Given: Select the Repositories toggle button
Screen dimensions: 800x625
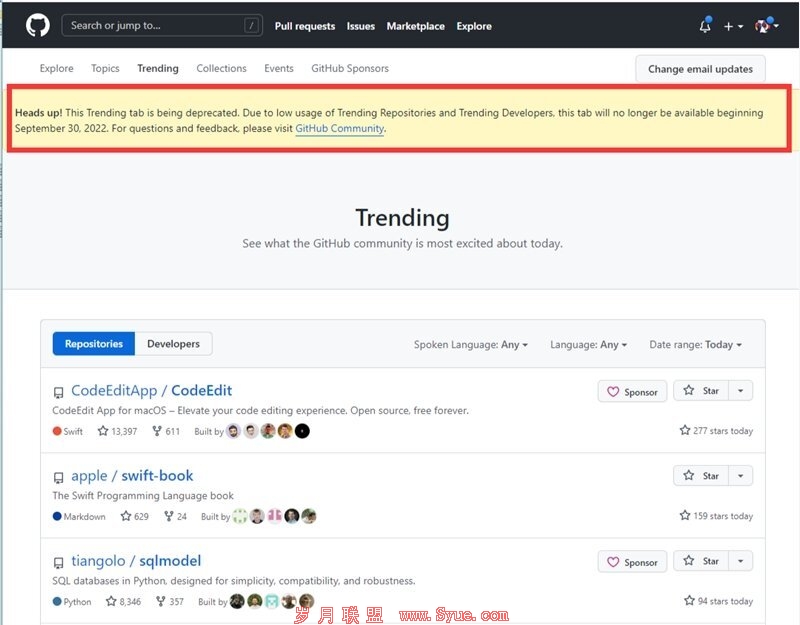Looking at the screenshot, I should click(x=94, y=344).
